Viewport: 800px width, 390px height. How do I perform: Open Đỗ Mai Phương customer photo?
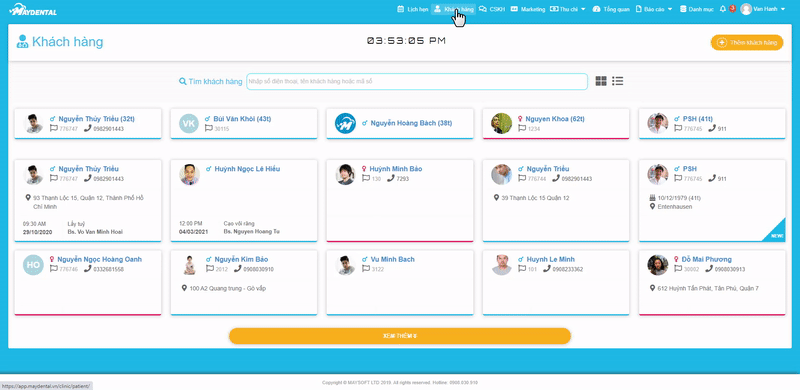pyautogui.click(x=658, y=265)
